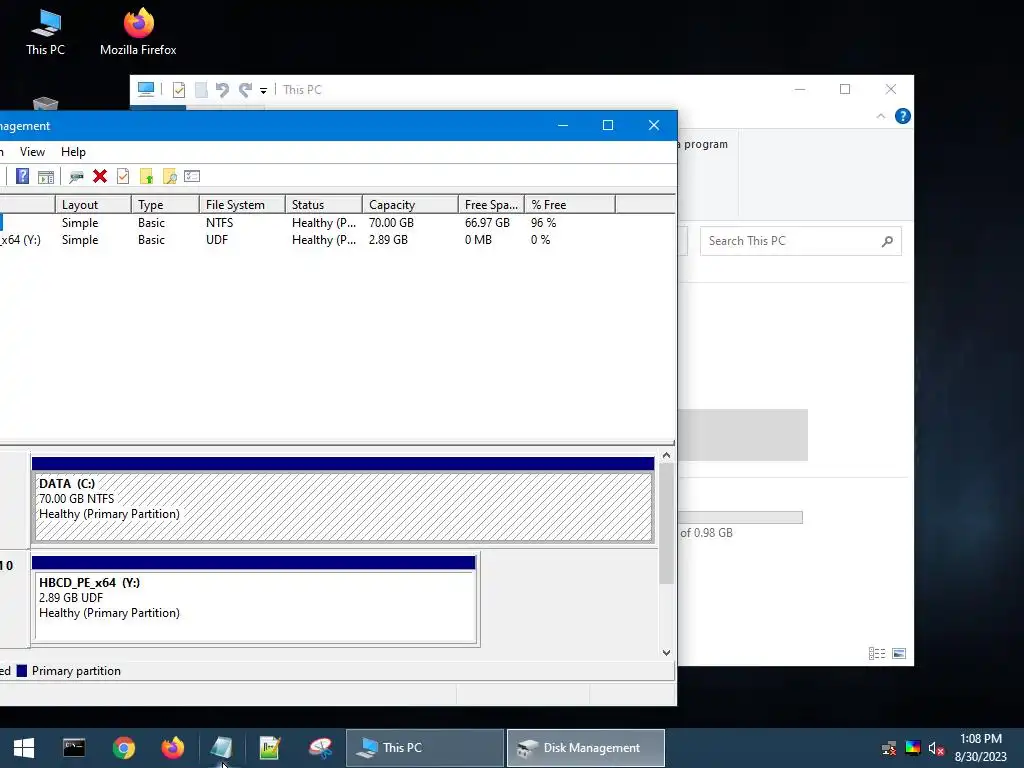
Task: Sort by File System column header
Action: pos(242,204)
